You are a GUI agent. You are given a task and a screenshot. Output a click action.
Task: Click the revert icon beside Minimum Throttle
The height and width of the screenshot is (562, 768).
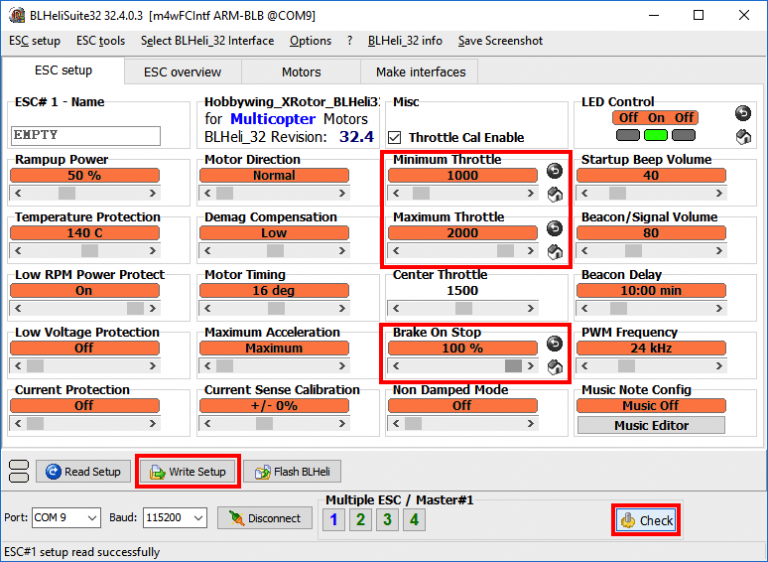[x=554, y=171]
